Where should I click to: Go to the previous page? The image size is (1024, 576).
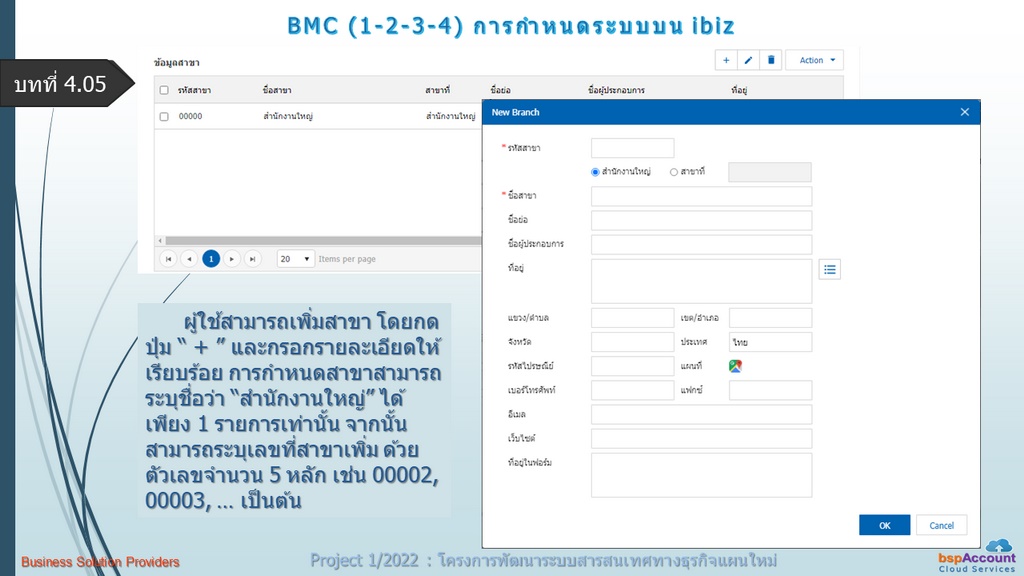189,259
